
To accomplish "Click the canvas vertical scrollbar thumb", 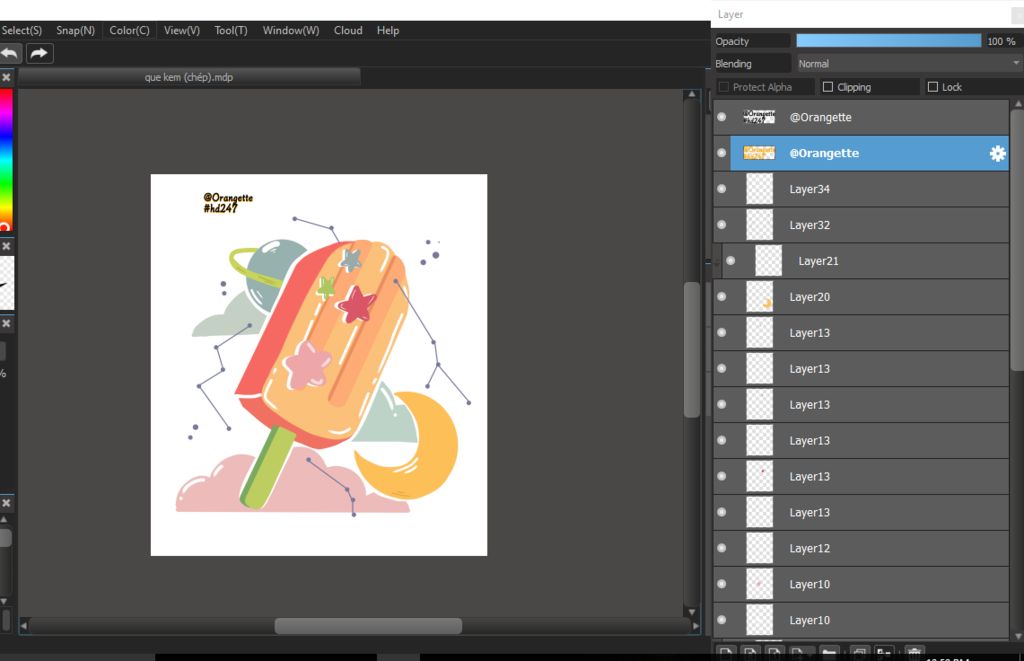I will tap(692, 349).
